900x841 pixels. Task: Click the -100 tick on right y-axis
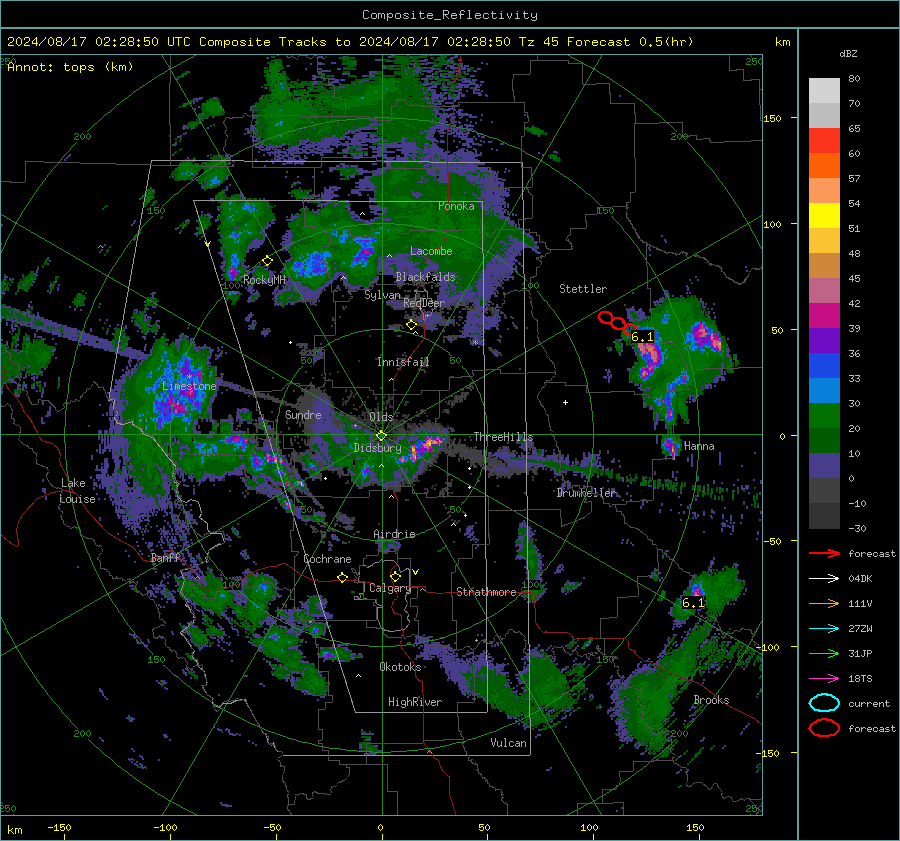[x=767, y=647]
